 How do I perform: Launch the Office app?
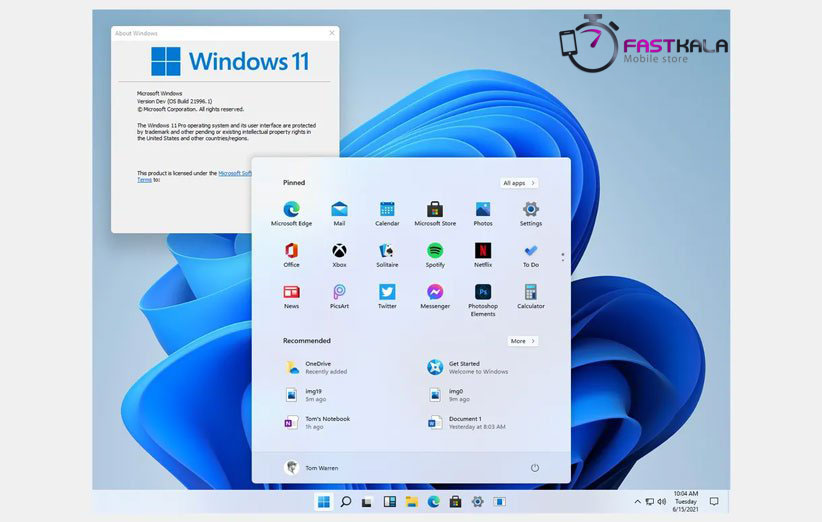tap(291, 255)
